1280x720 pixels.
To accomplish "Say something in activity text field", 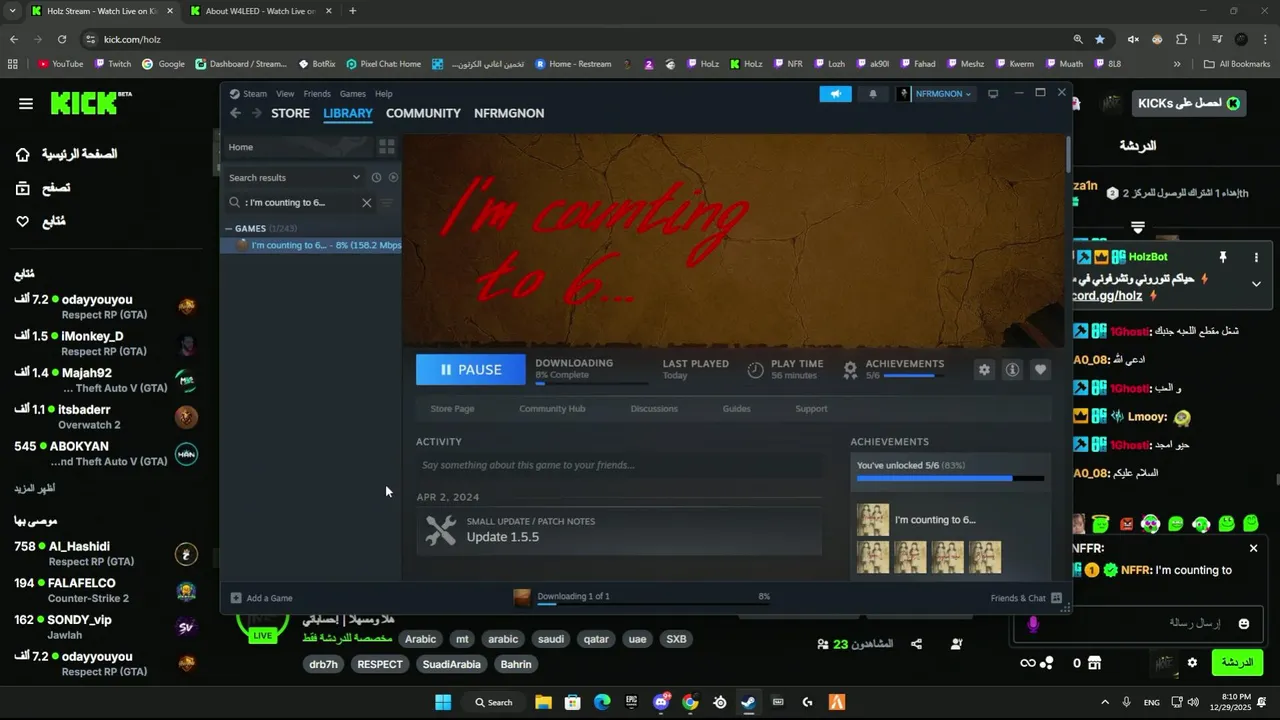I will pyautogui.click(x=620, y=465).
